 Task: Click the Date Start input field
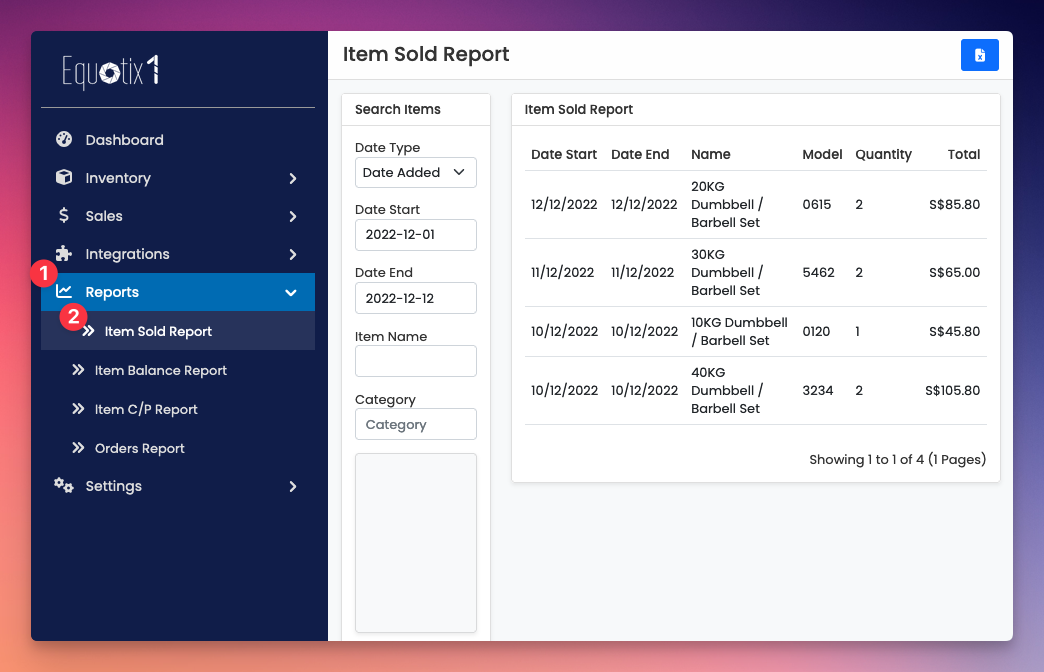point(415,235)
